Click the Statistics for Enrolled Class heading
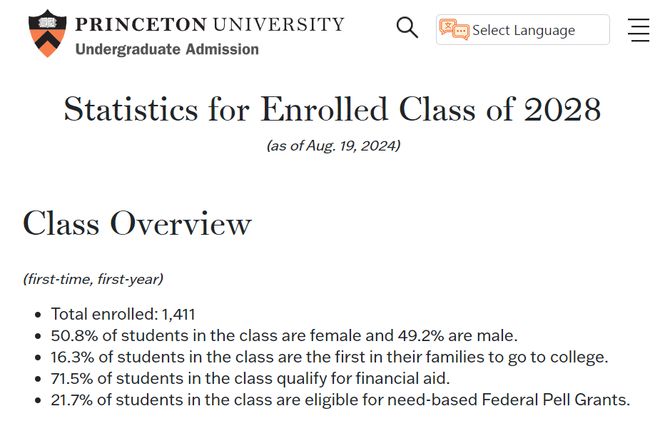 coord(332,109)
